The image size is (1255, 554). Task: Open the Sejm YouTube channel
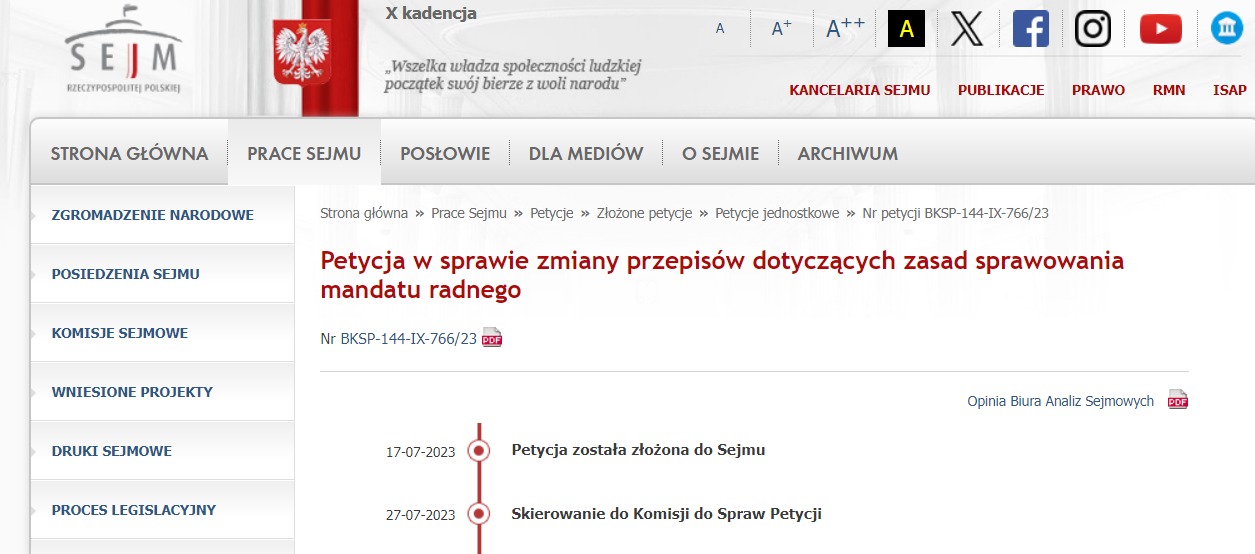(1161, 29)
